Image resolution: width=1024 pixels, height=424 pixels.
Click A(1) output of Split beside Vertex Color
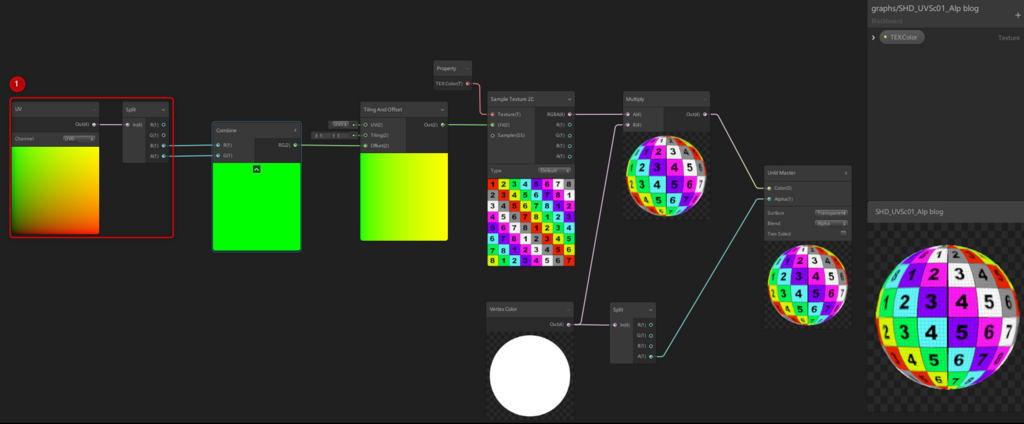coord(651,357)
